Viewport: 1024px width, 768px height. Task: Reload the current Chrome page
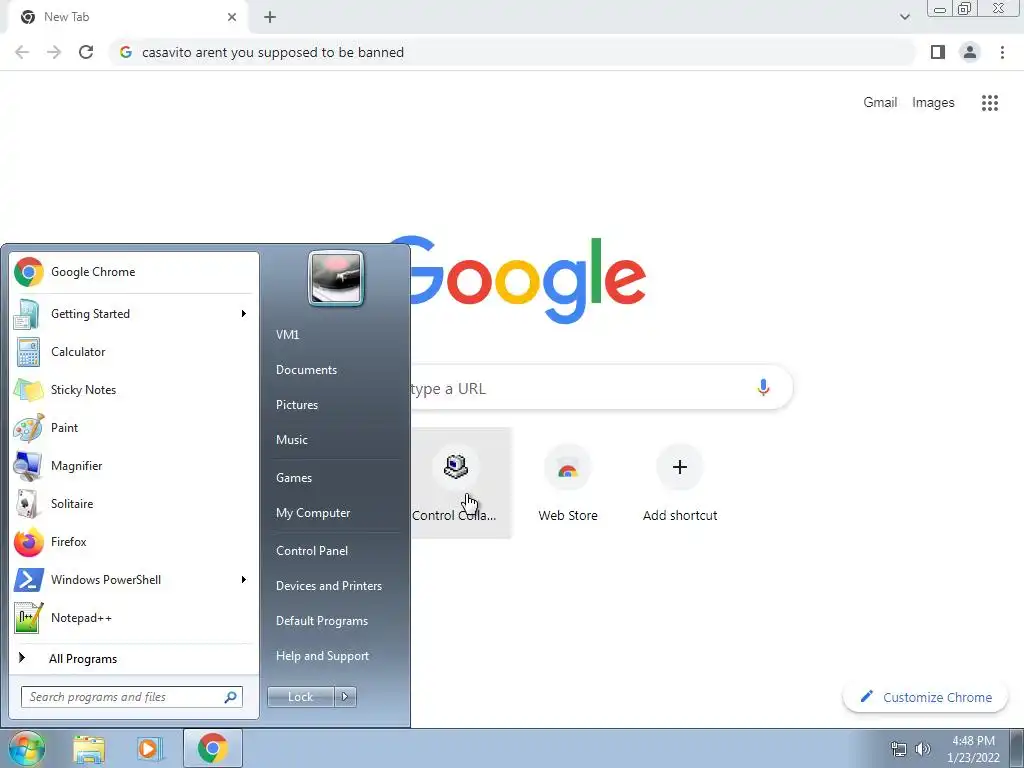point(86,52)
